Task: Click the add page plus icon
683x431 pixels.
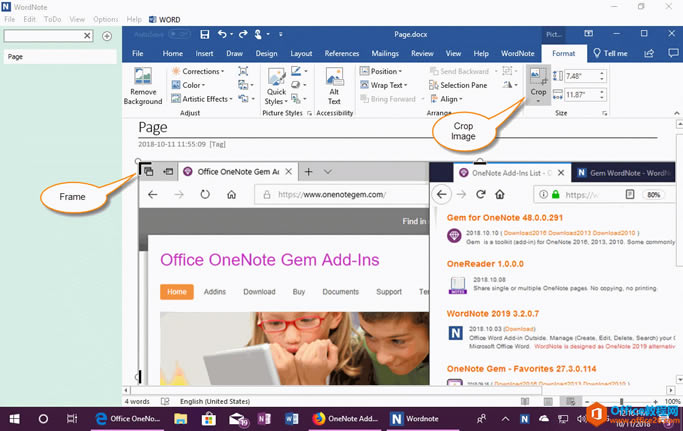Action: click(107, 36)
